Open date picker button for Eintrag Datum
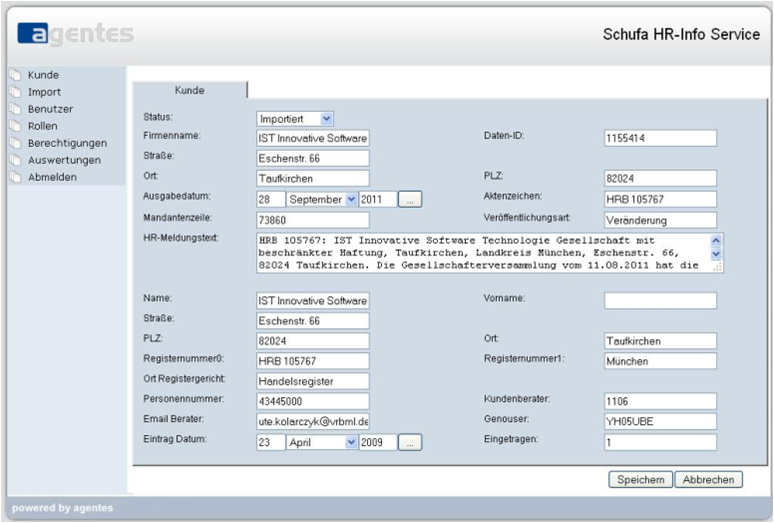Image resolution: width=774 pixels, height=523 pixels. tap(410, 442)
